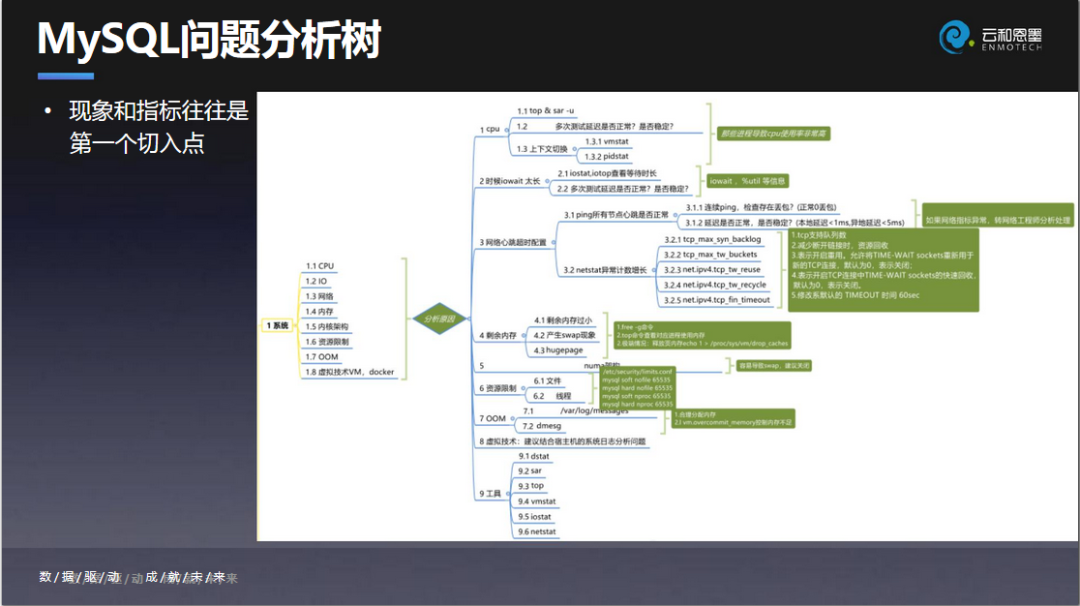Select the 4 剩余内存 branch

pyautogui.click(x=498, y=335)
